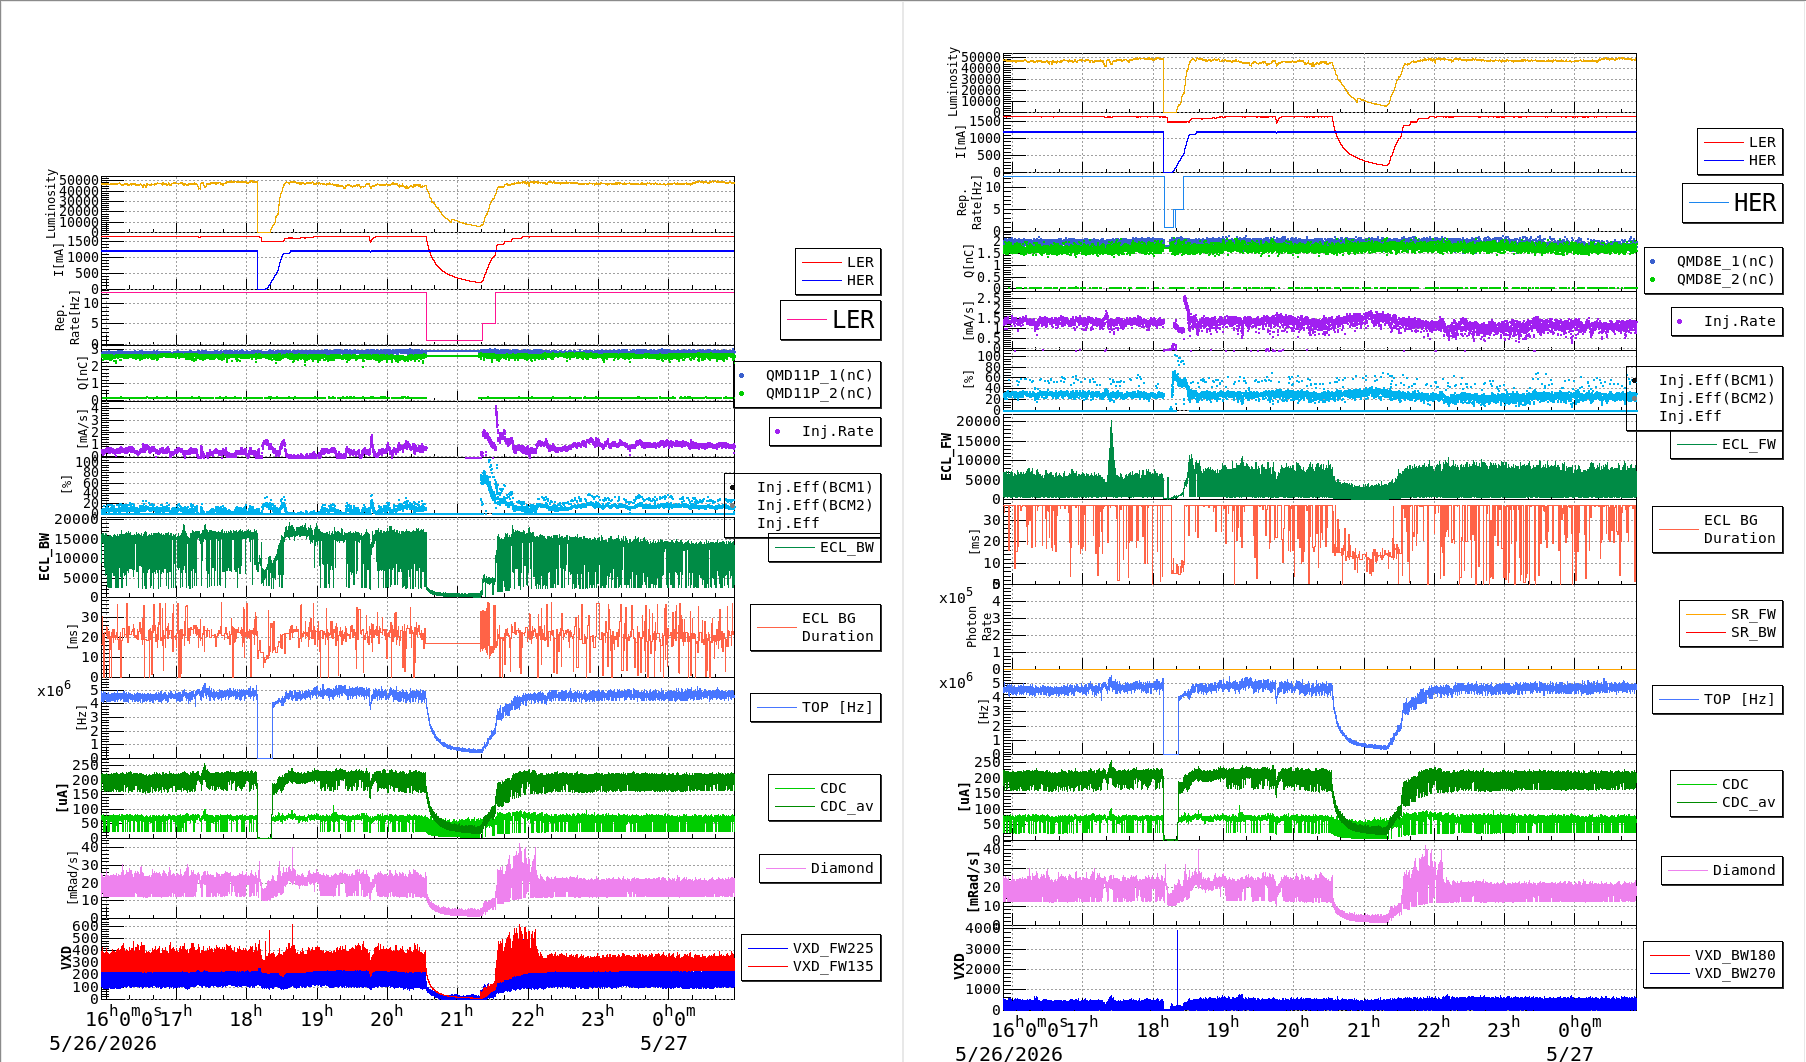The image size is (1806, 1062).
Task: Click Inj.Eff(BCM2) legend in the HER panel
Action: tap(1716, 398)
